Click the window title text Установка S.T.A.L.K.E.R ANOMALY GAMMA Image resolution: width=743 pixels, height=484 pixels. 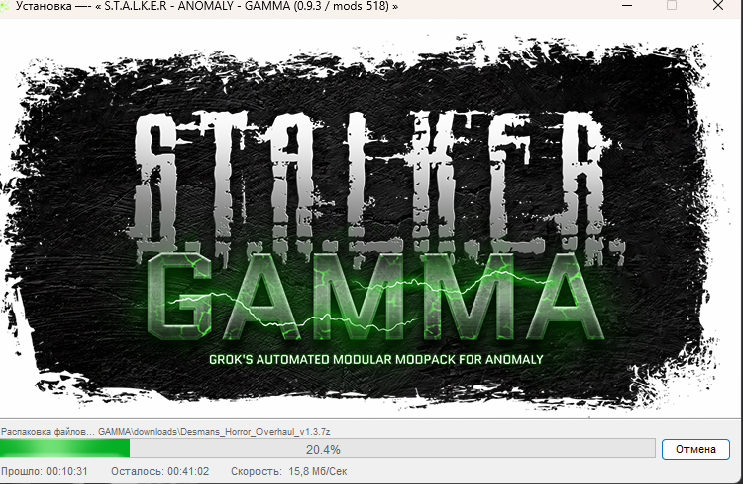tap(207, 7)
